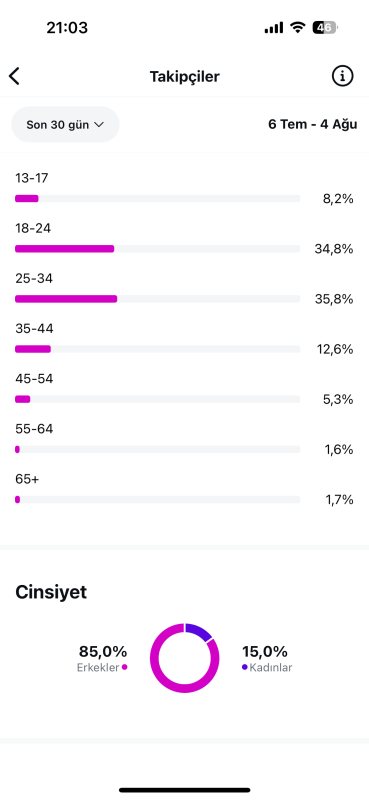
Task: Select the 18-24 age group bar
Action: pyautogui.click(x=157, y=248)
